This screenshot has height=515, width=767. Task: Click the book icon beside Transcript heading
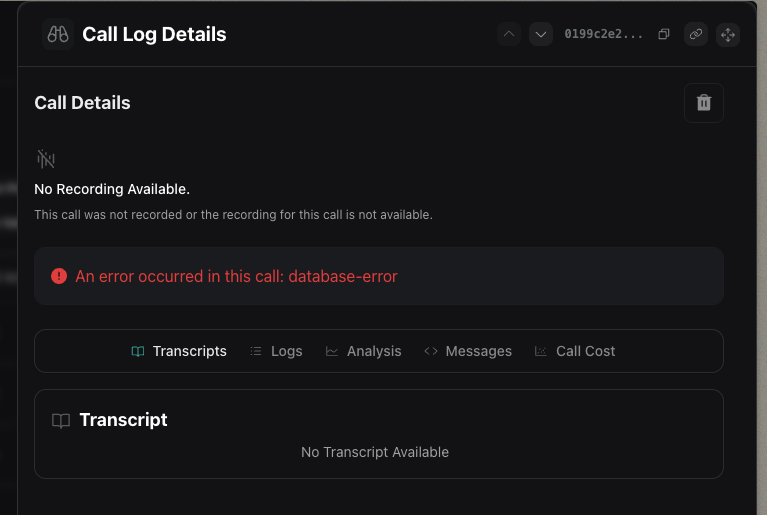[61, 421]
